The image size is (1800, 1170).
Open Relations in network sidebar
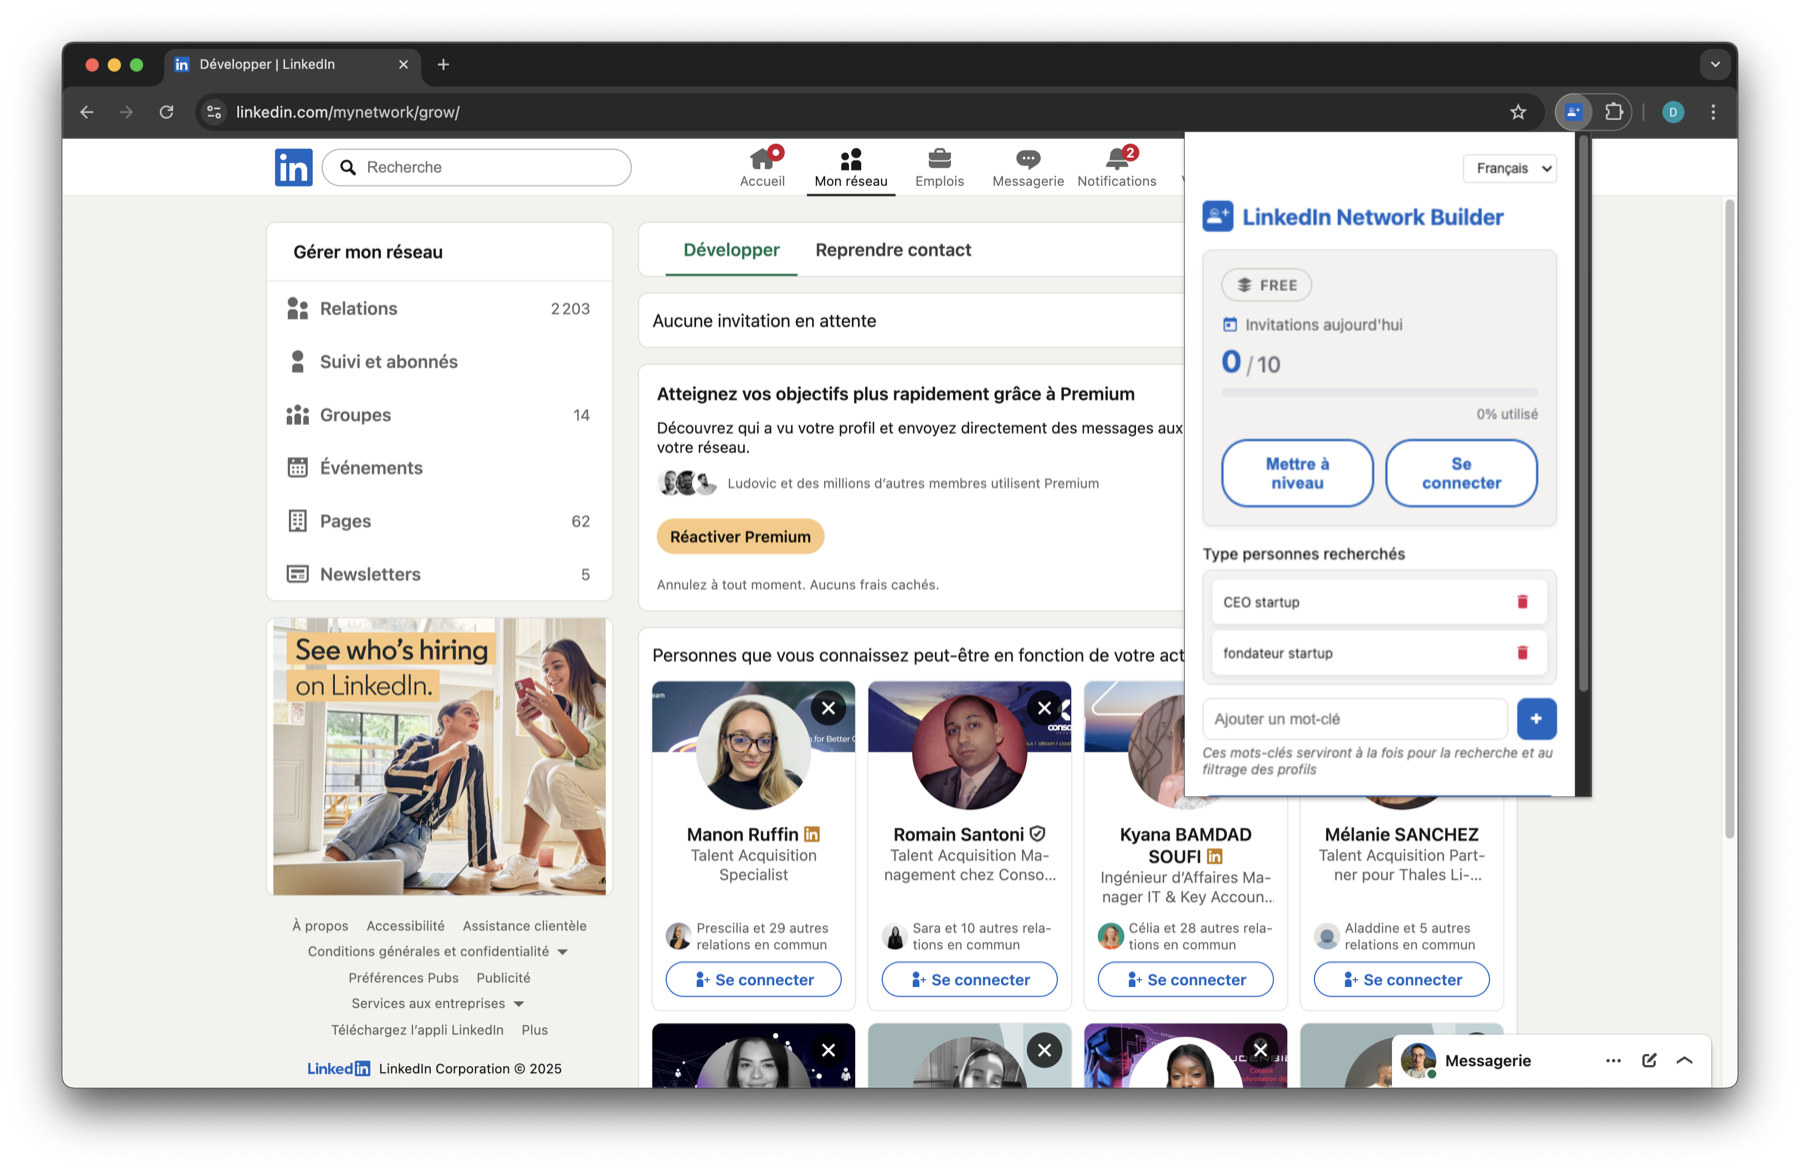(439, 309)
